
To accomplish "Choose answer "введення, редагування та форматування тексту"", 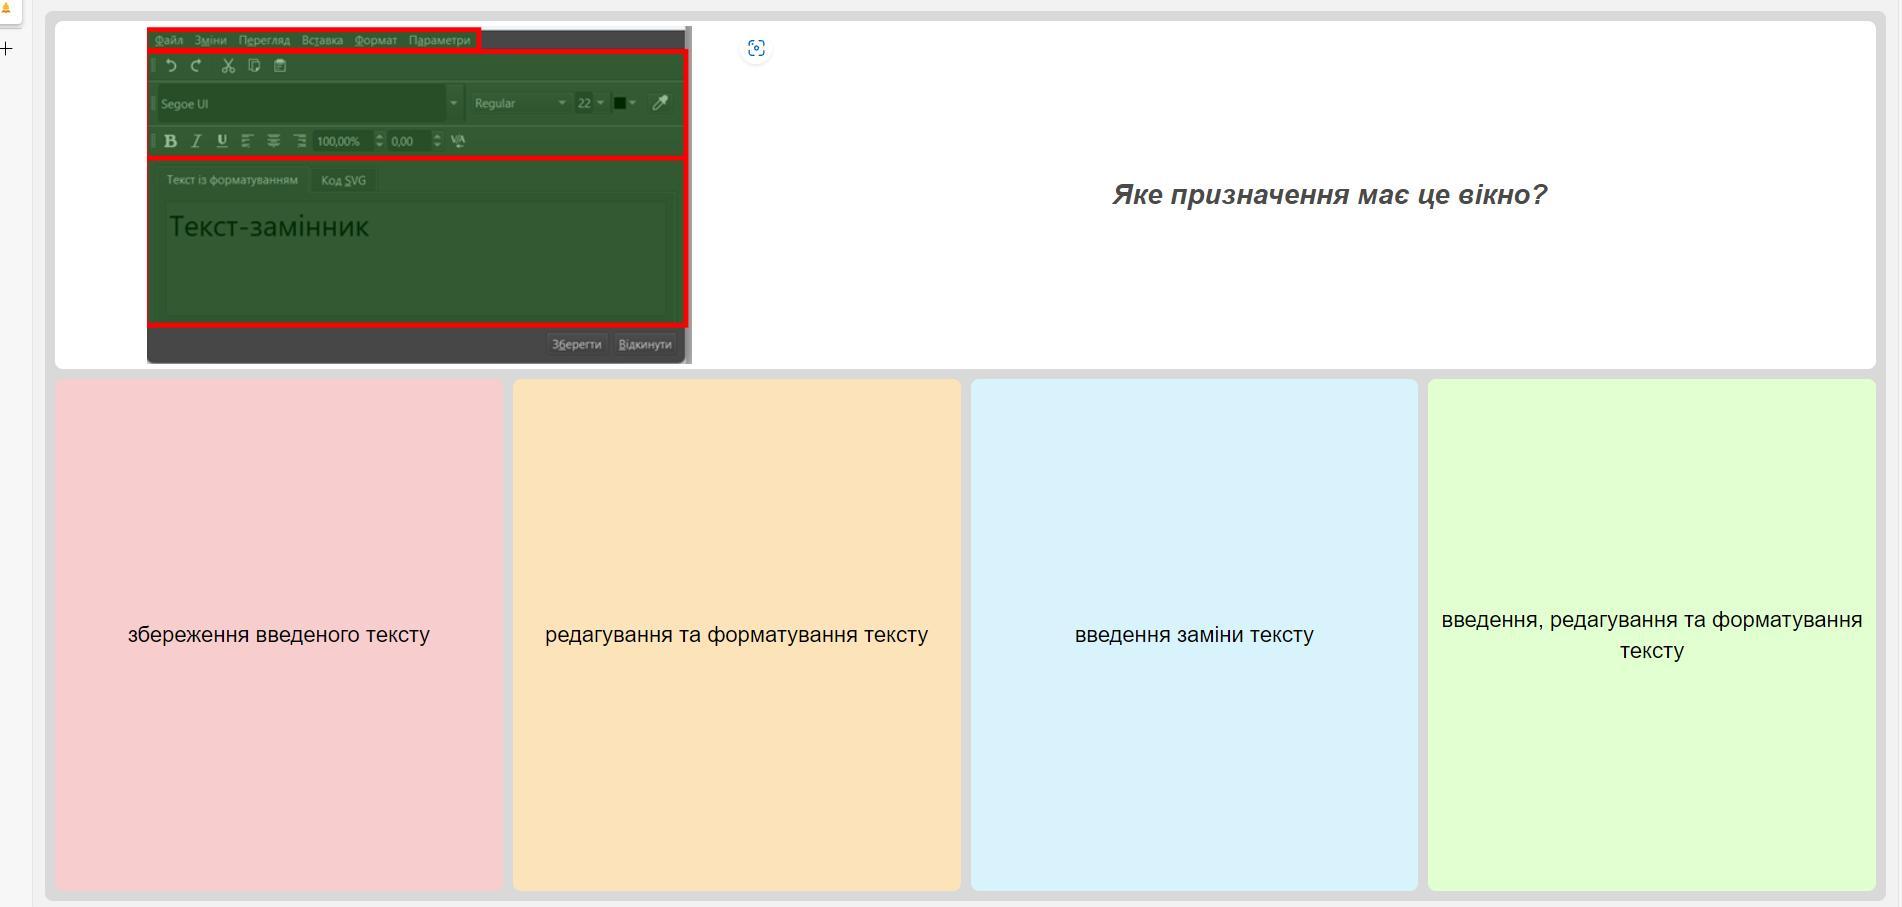I will pyautogui.click(x=1652, y=634).
